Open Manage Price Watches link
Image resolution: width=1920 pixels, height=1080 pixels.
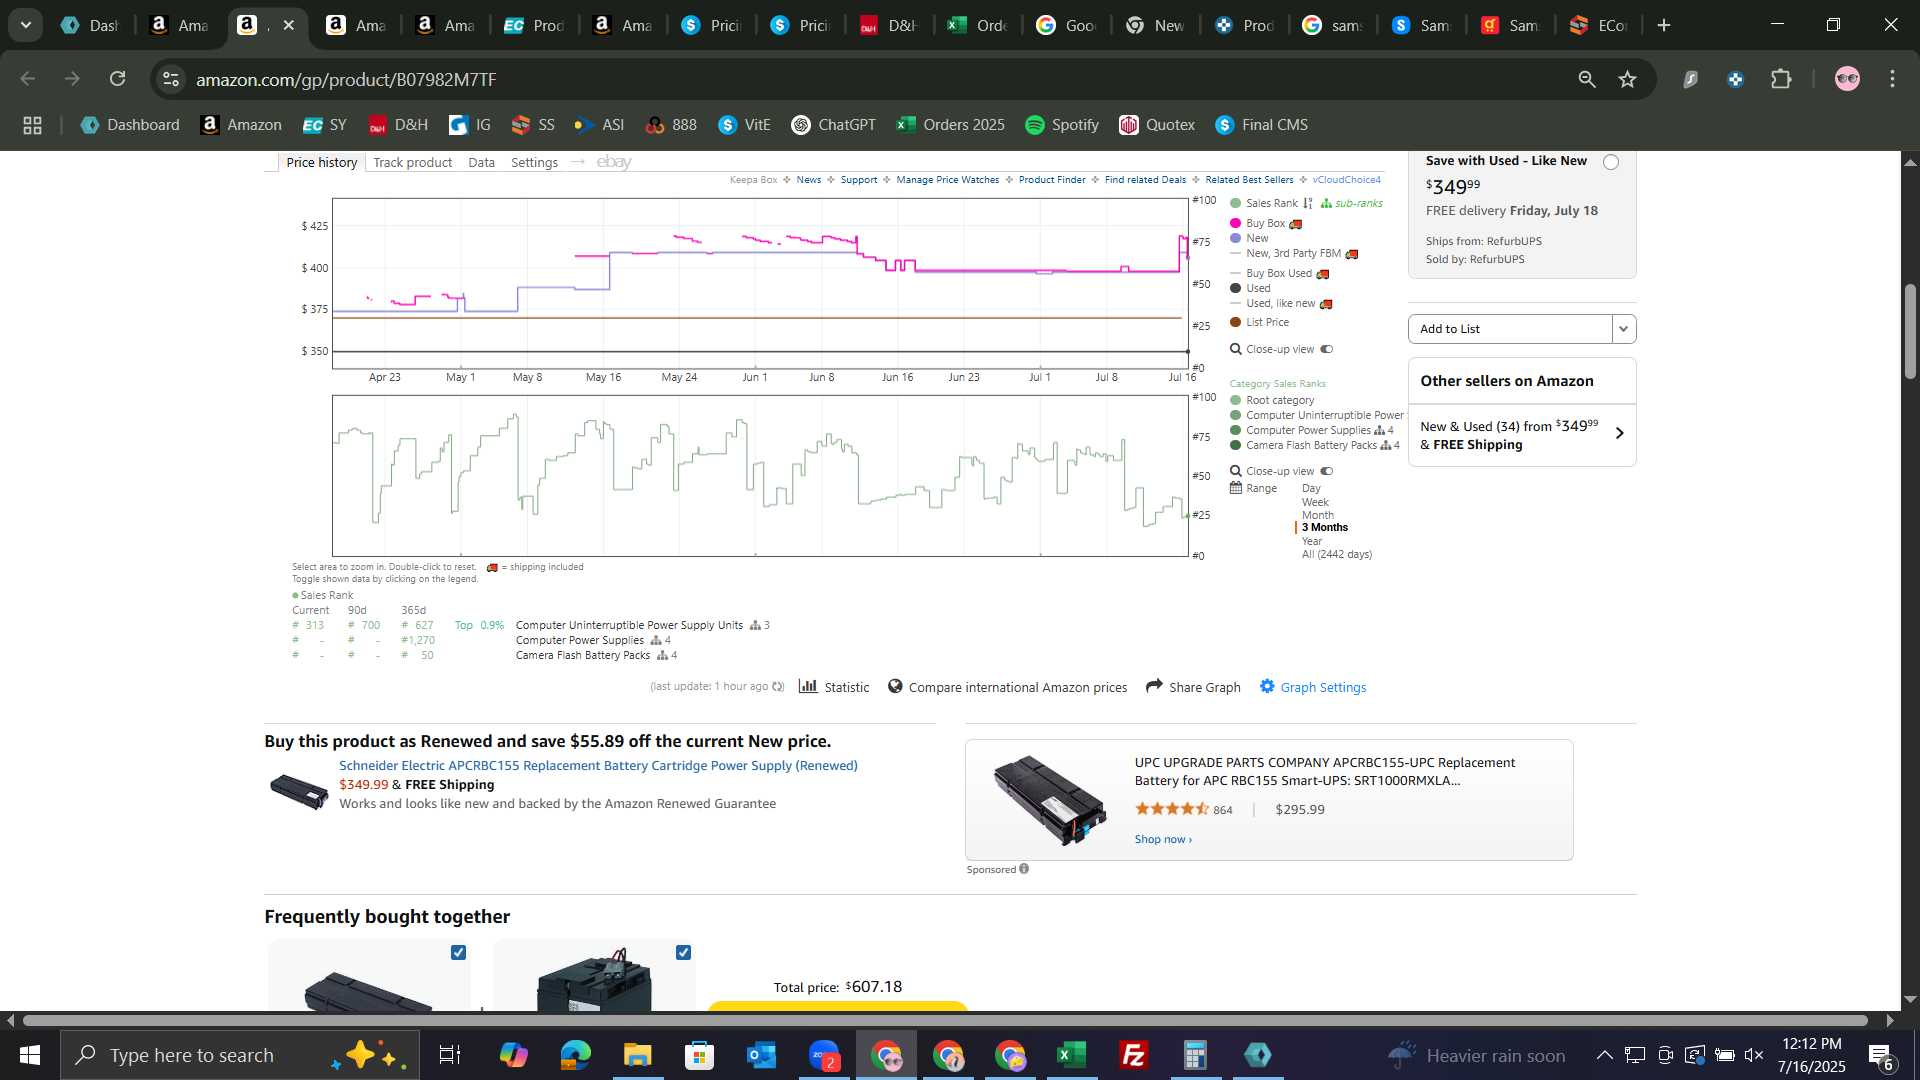(947, 180)
